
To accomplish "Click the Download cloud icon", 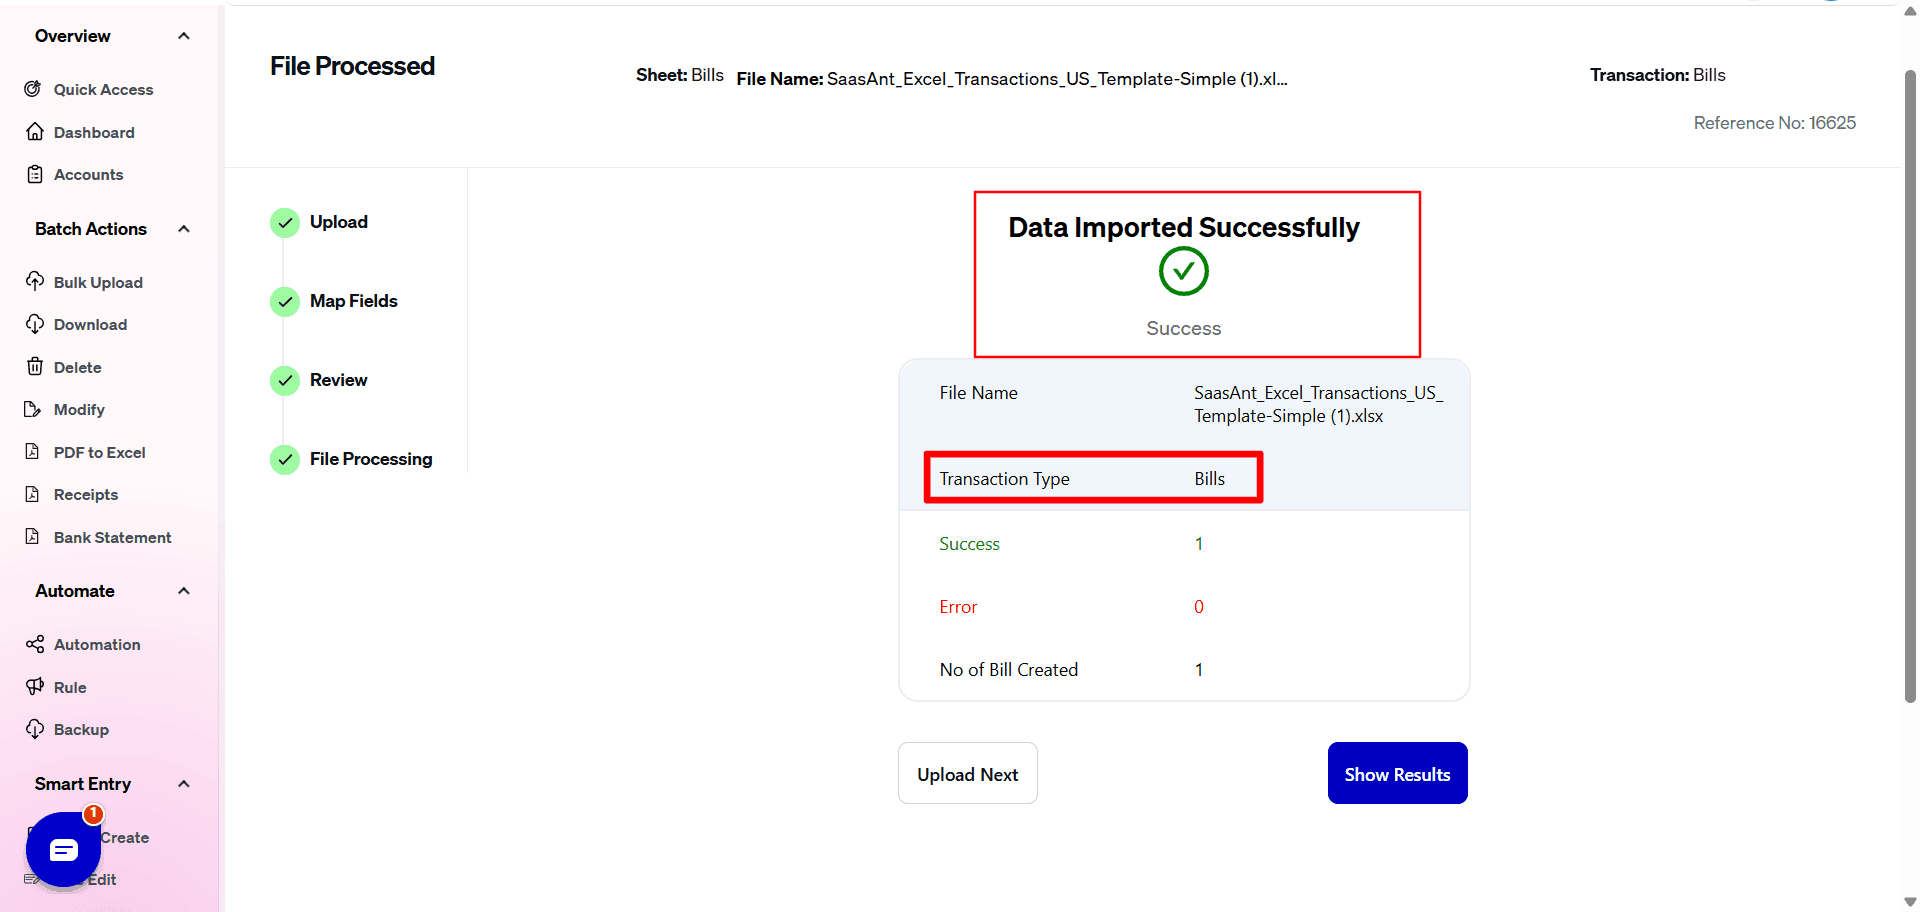I will click(x=35, y=324).
